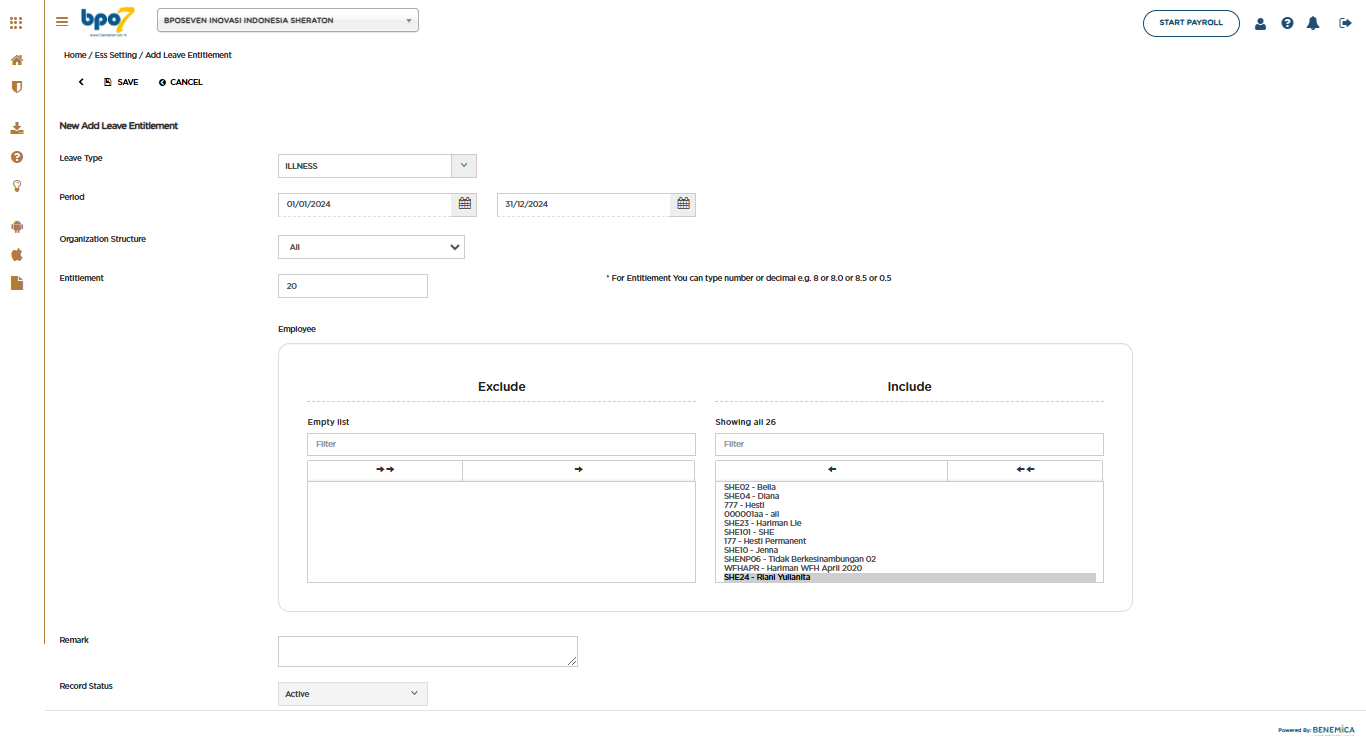Open the Android icon in sidebar
The width and height of the screenshot is (1366, 750).
click(17, 226)
